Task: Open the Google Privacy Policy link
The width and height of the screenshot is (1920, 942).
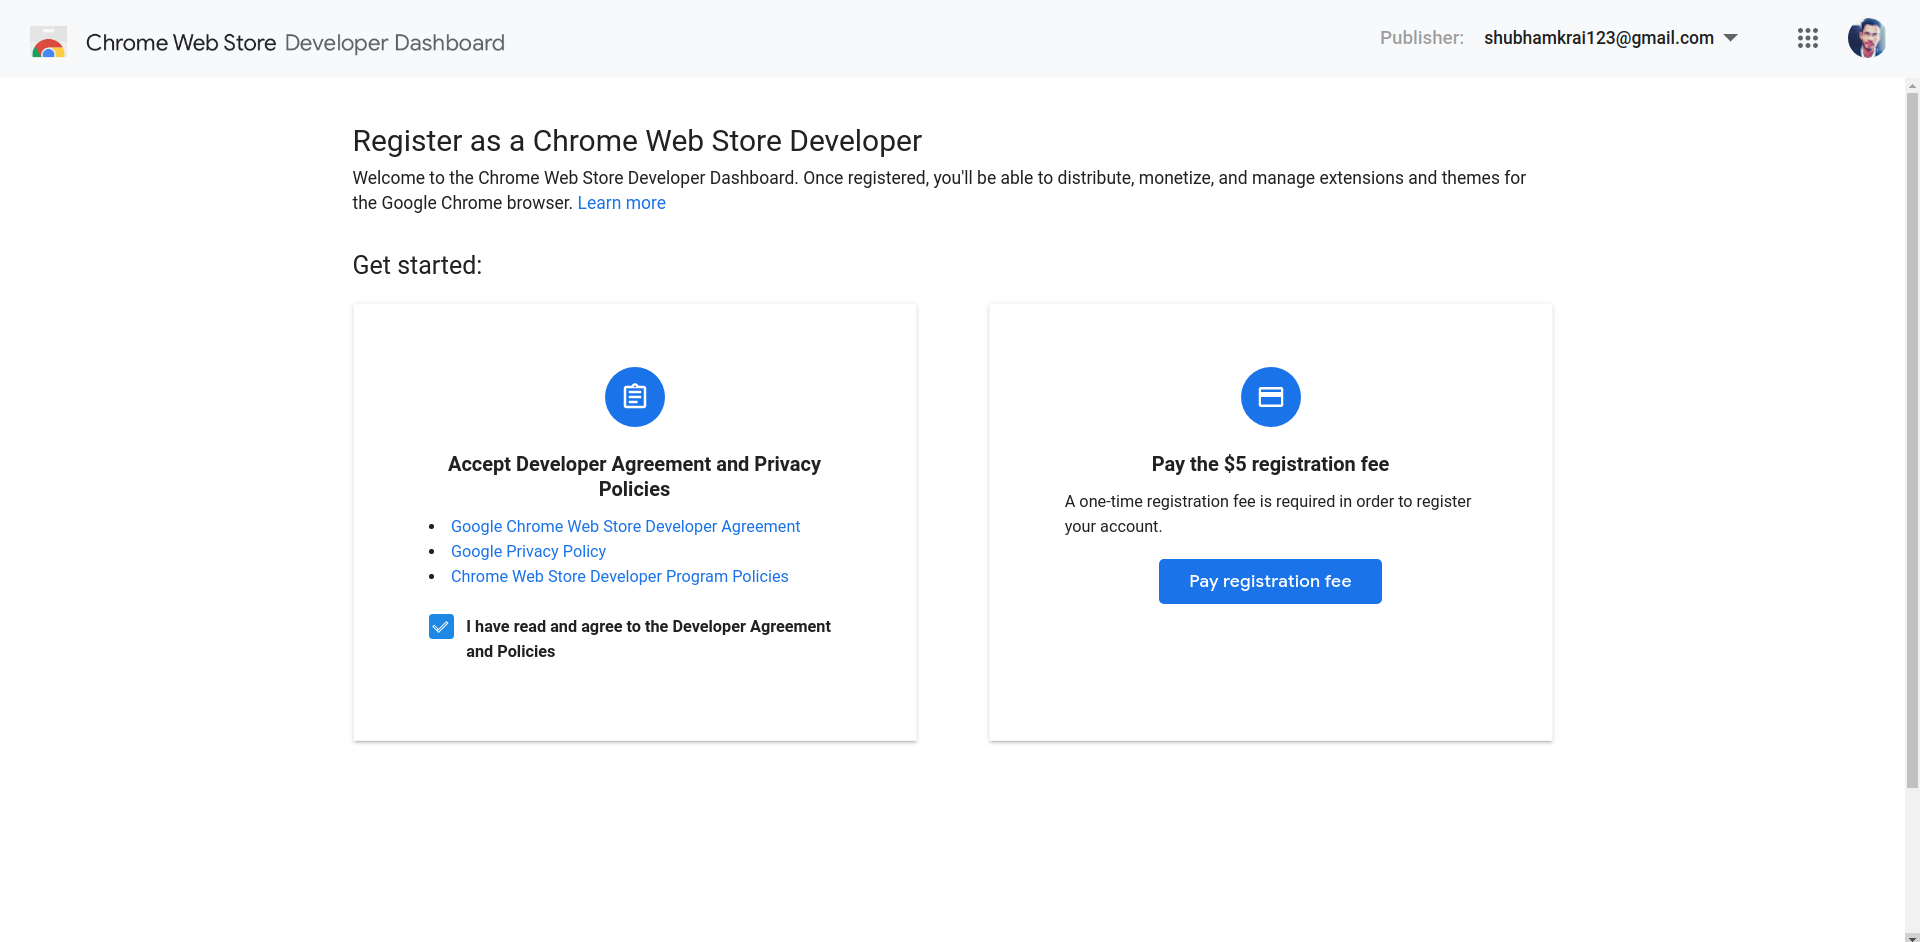Action: [x=528, y=551]
